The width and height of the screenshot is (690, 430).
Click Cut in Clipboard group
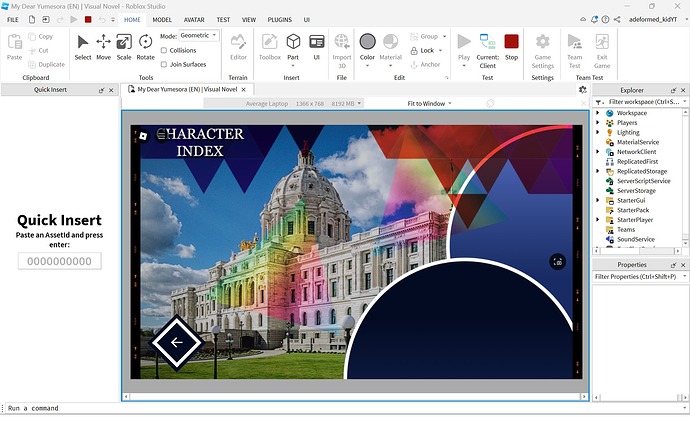click(39, 51)
